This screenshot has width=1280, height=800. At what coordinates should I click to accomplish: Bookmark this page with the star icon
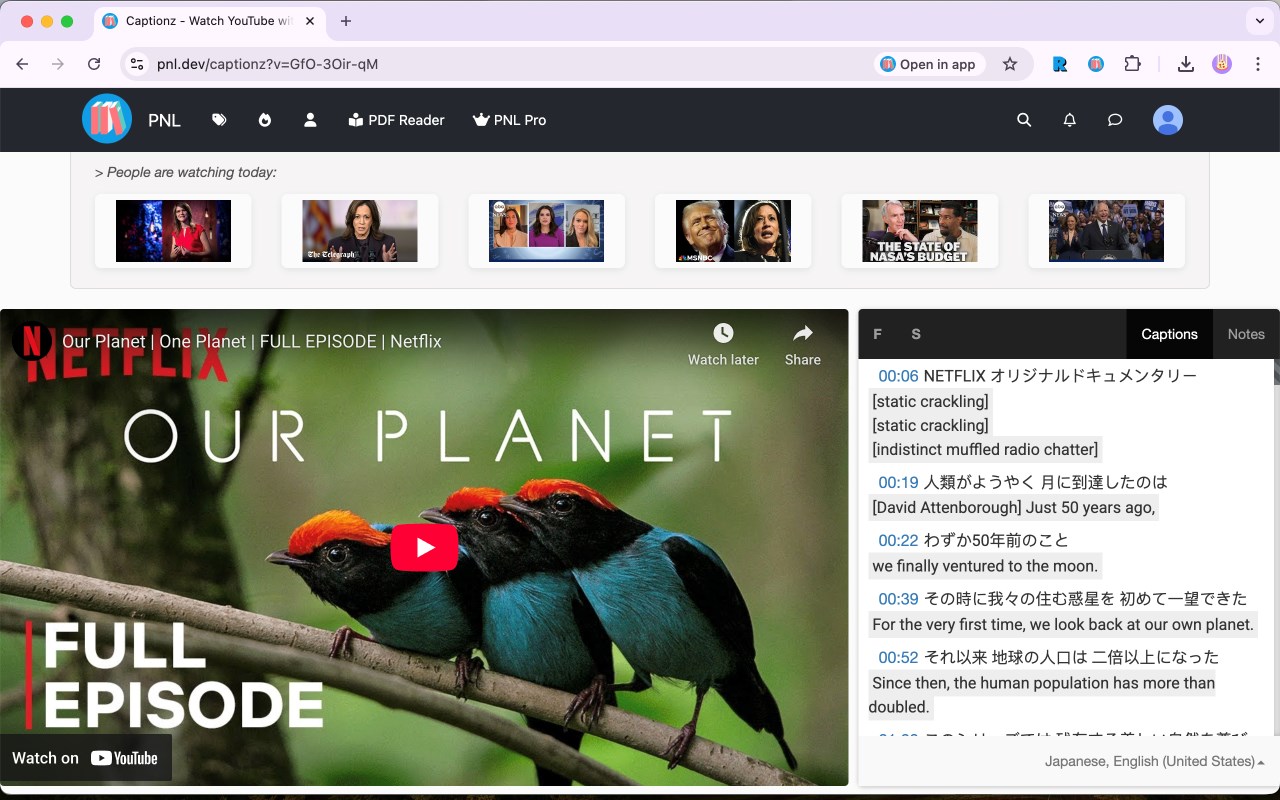coord(1010,64)
